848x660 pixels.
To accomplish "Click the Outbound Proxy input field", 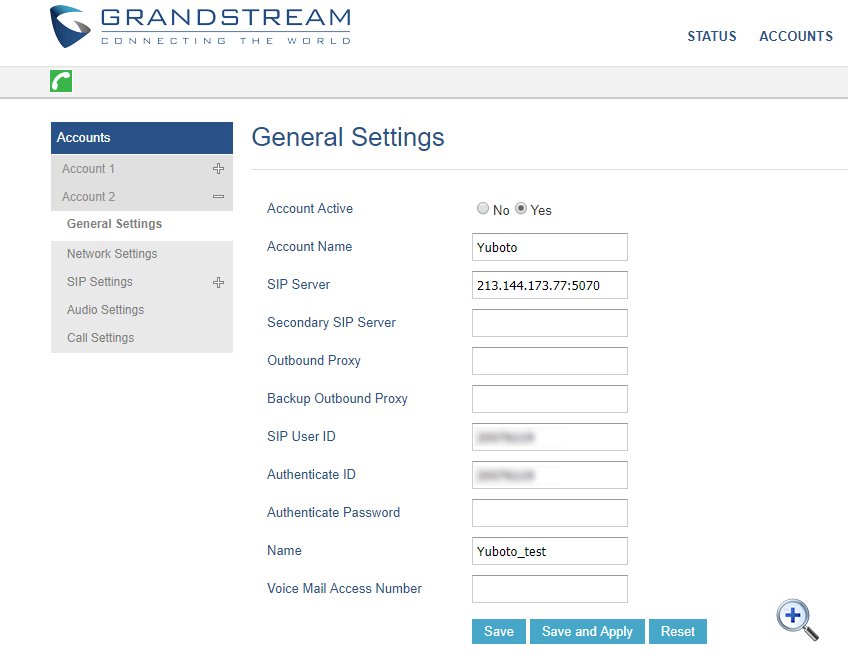I will (549, 361).
